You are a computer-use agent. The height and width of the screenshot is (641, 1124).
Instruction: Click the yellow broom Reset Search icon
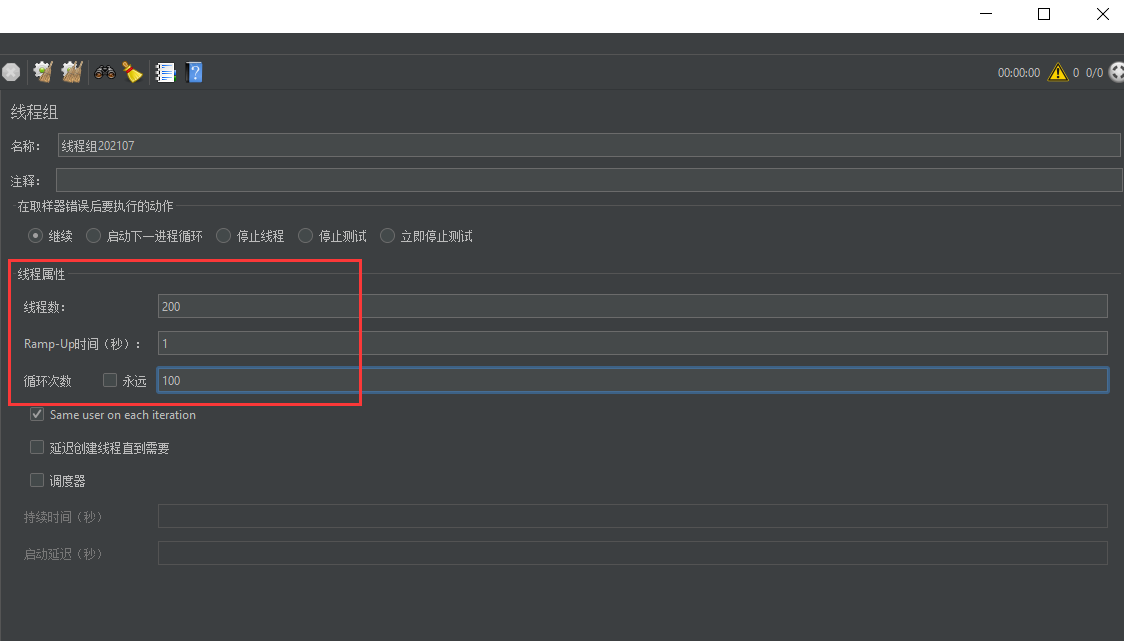(133, 72)
